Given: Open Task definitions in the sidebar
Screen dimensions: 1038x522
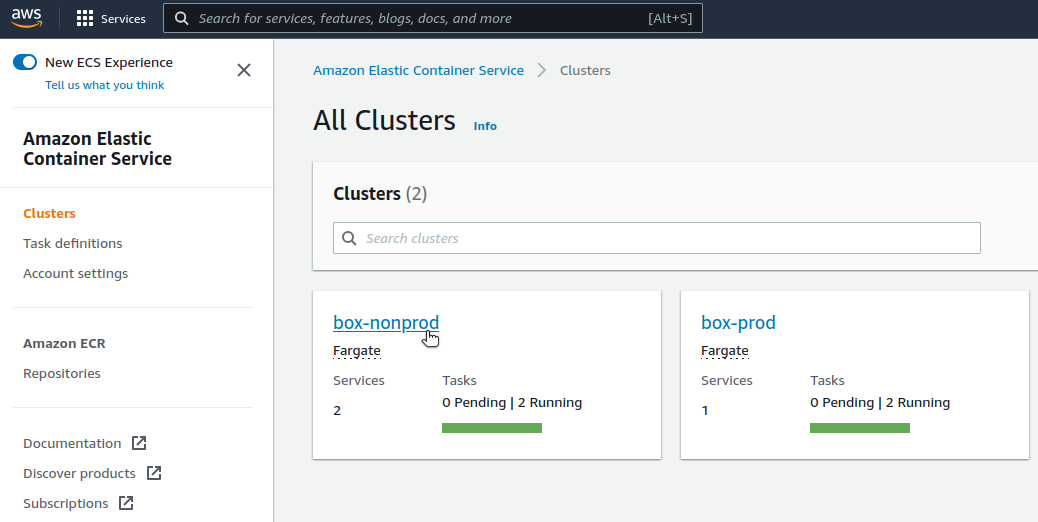Looking at the screenshot, I should click(73, 243).
